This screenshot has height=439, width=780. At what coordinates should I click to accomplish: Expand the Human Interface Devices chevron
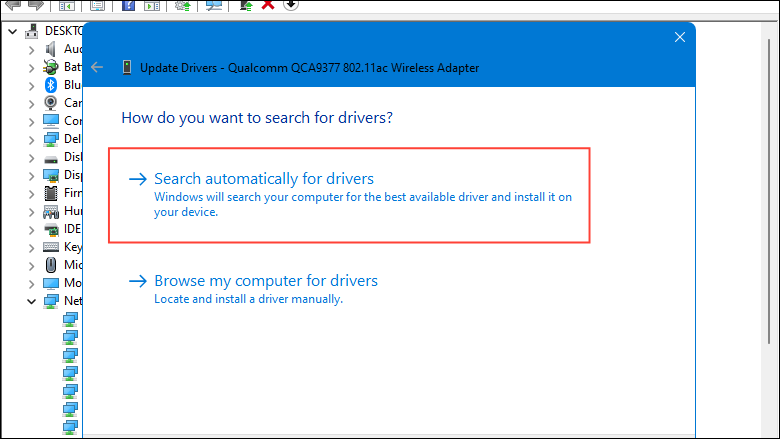pos(31,212)
